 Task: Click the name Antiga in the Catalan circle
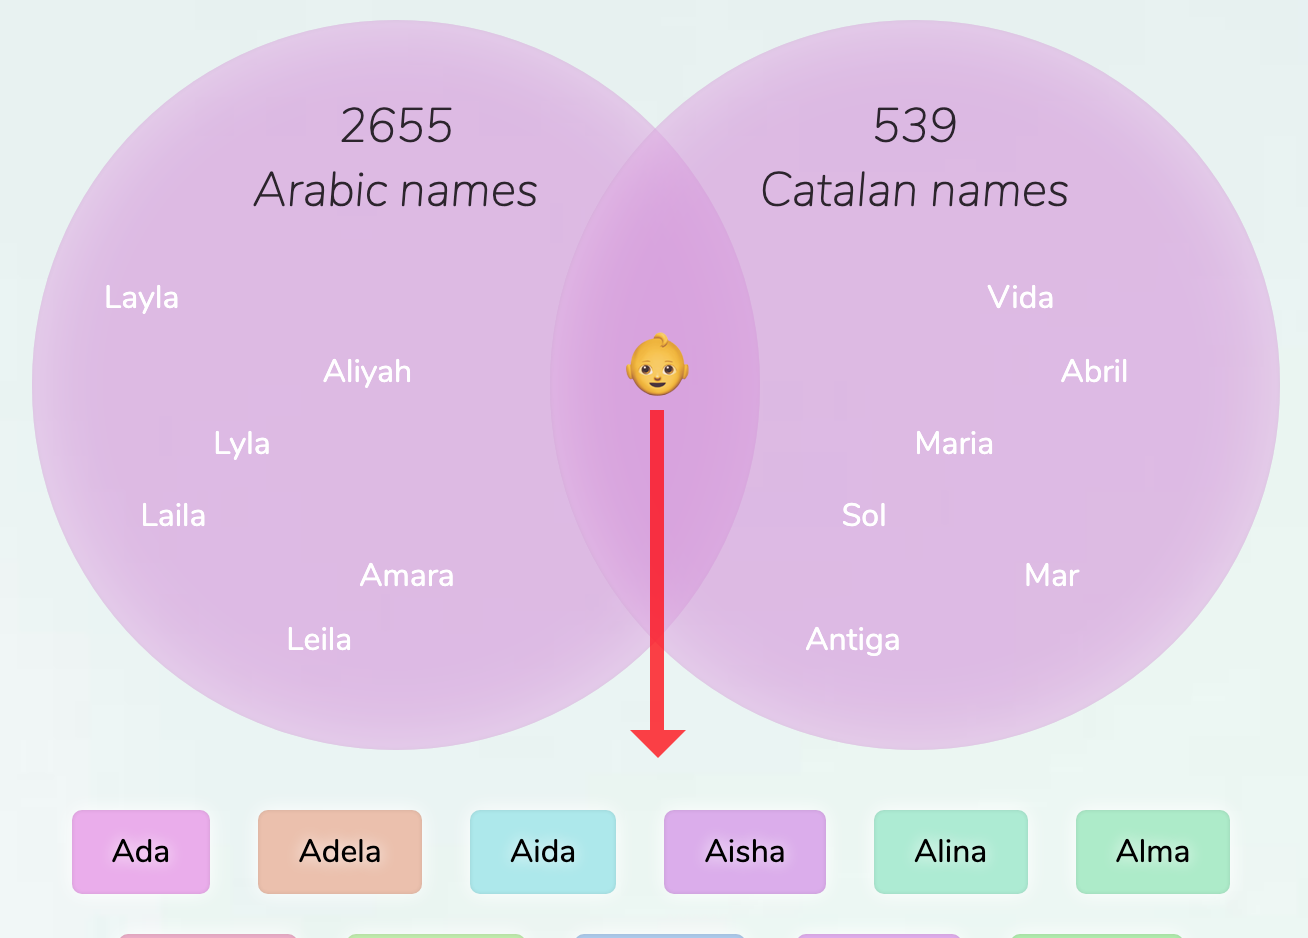click(x=852, y=639)
